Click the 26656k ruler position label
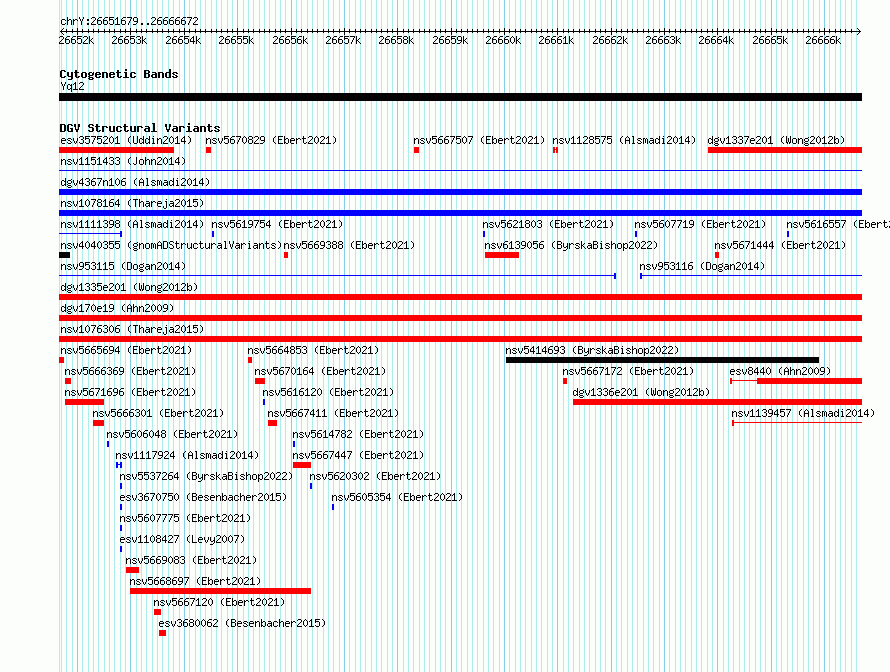The height and width of the screenshot is (672, 890). pos(290,40)
